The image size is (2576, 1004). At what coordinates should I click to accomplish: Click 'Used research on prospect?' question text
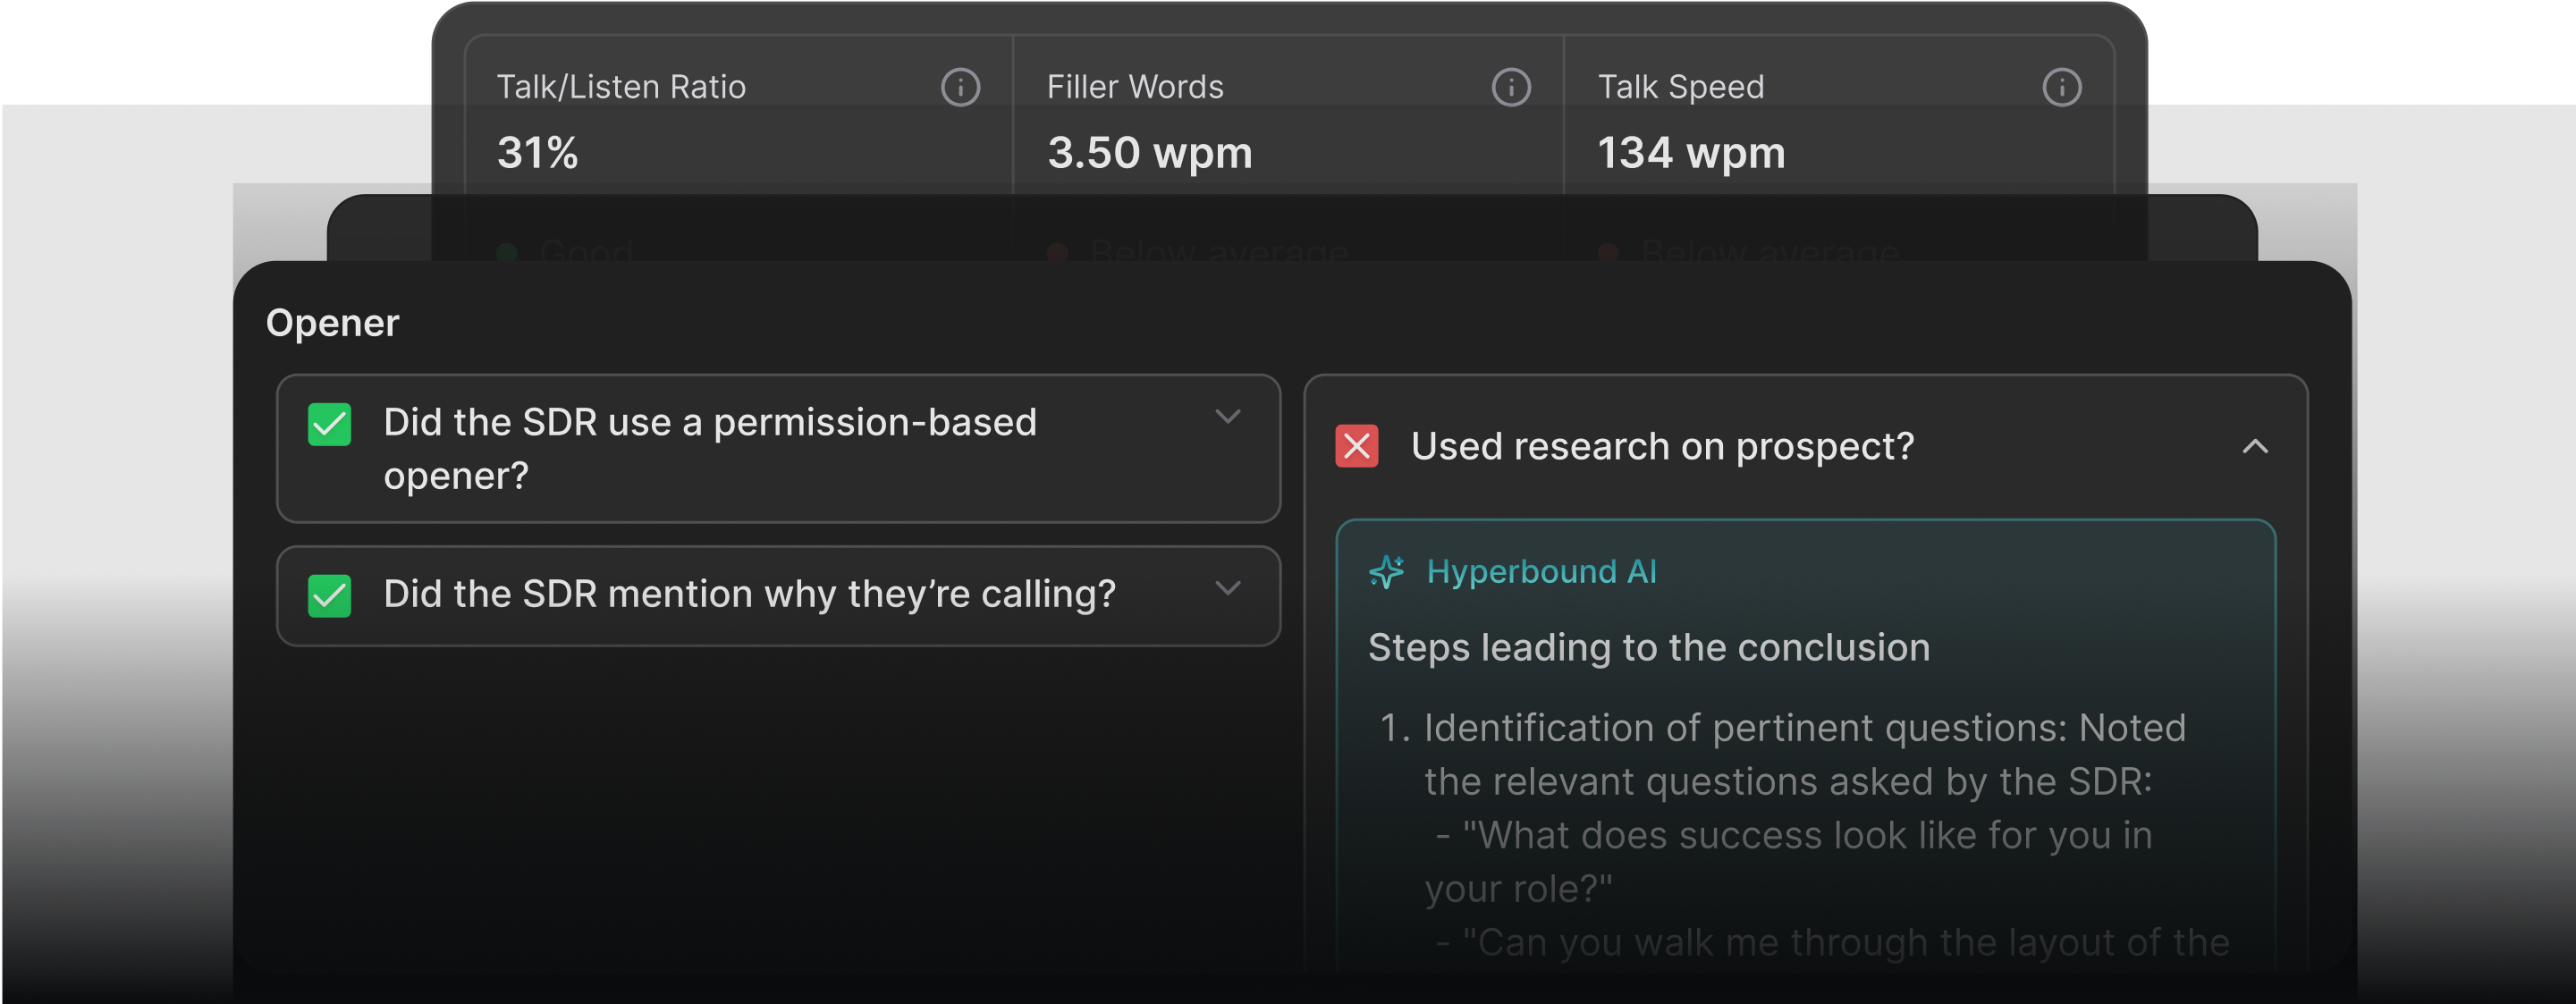(1662, 447)
